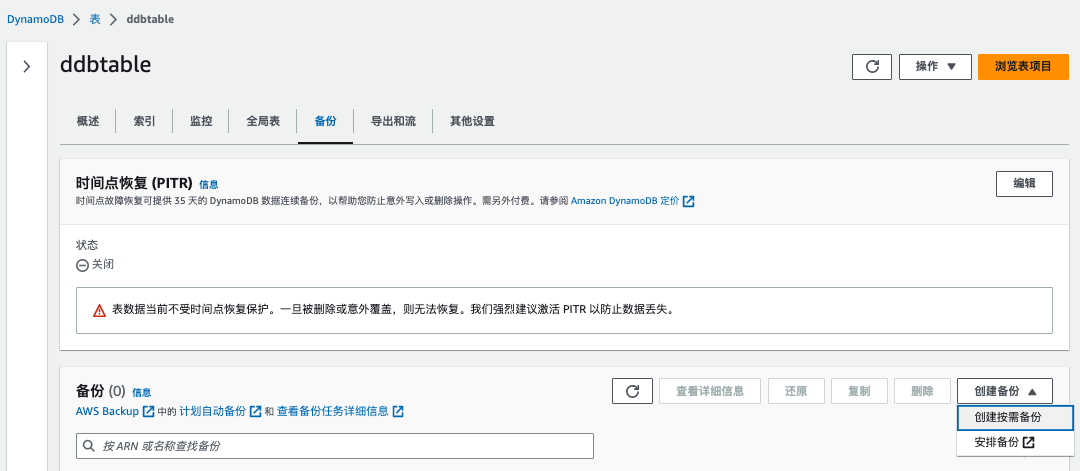
Task: Click external icon beside 查看备份任务详细信息
Action: 397,412
